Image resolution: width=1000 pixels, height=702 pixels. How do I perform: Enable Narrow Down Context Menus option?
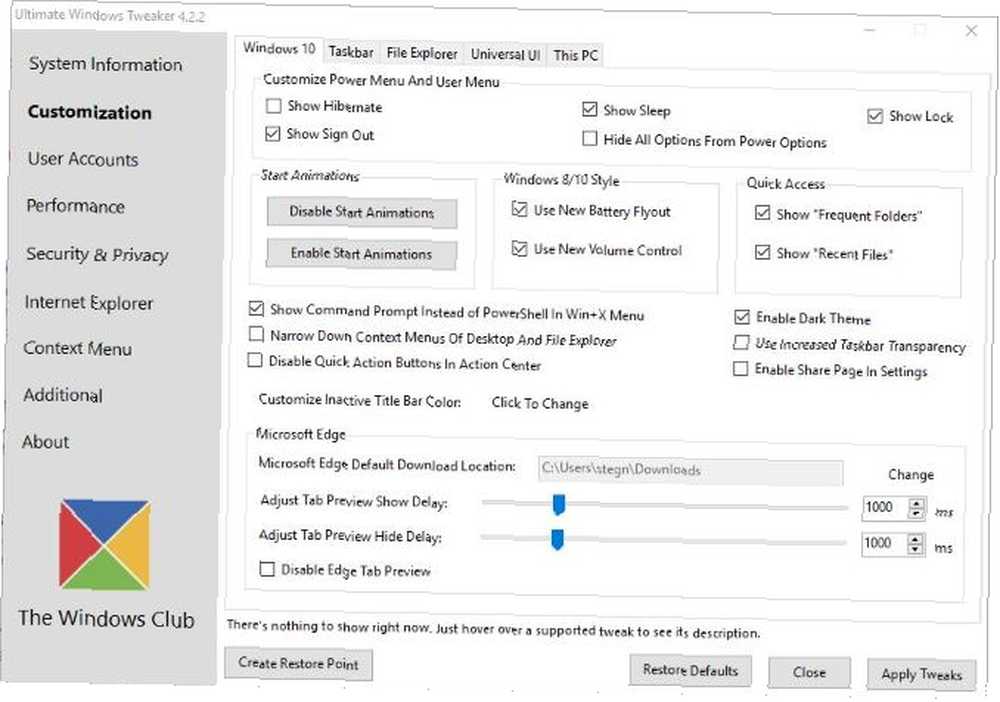[256, 334]
